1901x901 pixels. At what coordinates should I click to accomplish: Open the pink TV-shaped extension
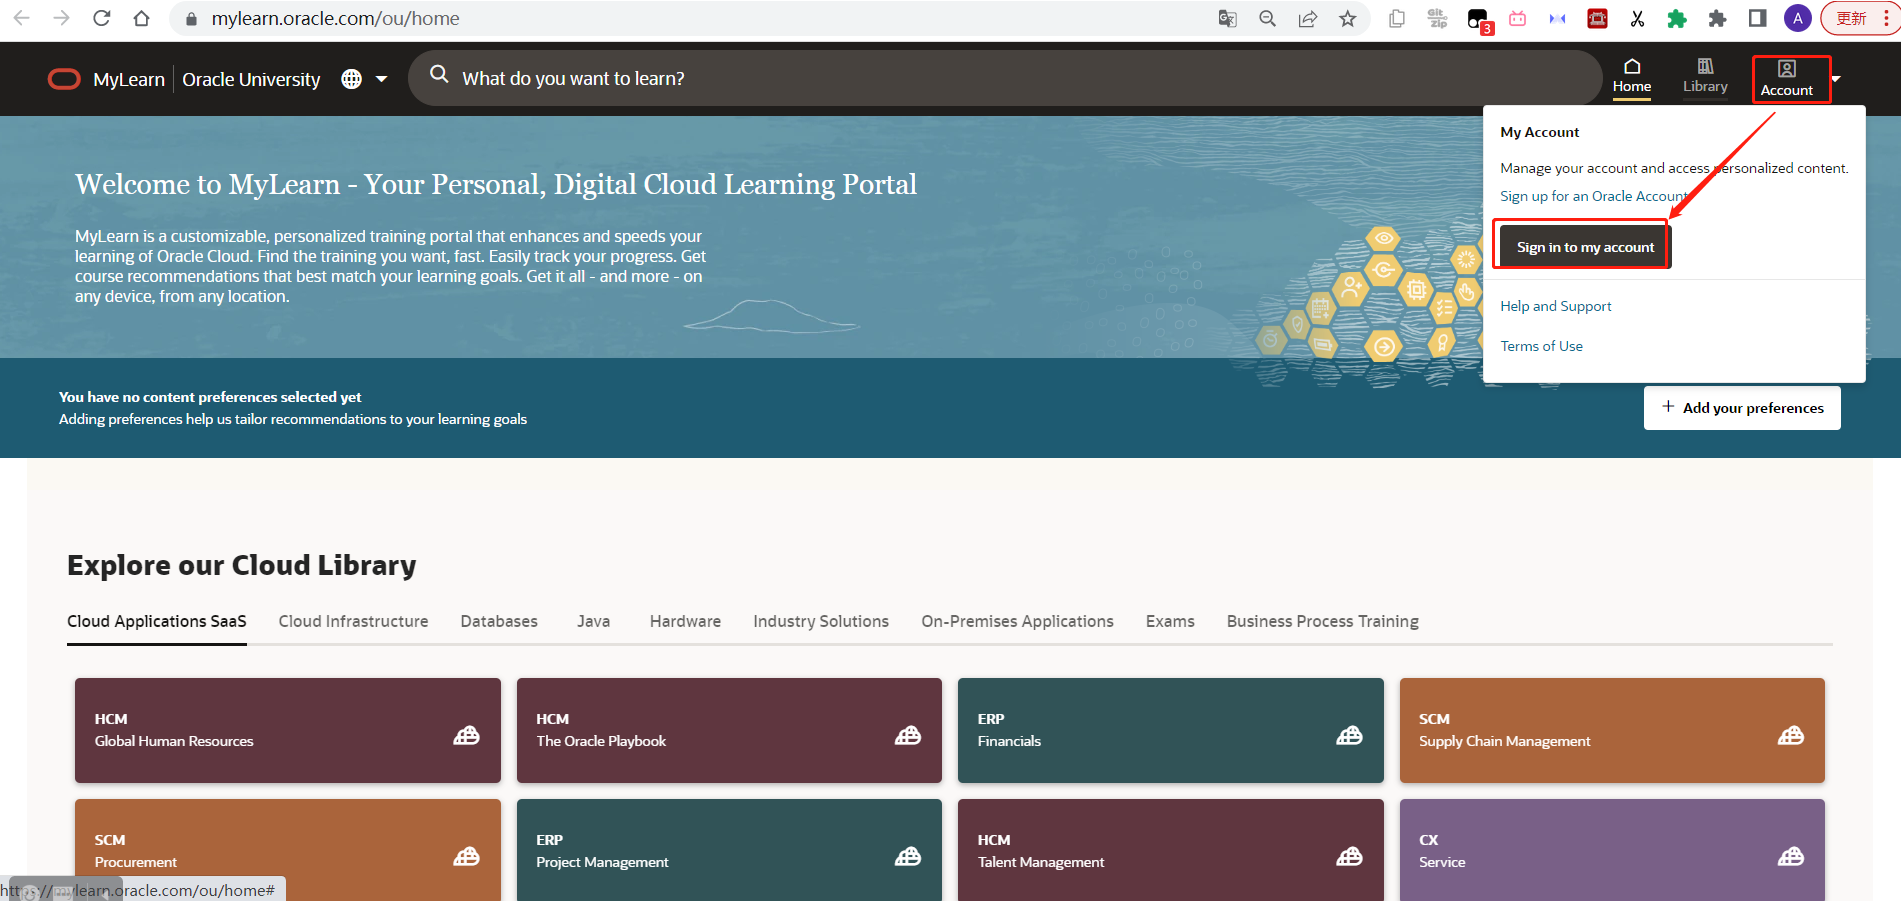click(x=1517, y=18)
